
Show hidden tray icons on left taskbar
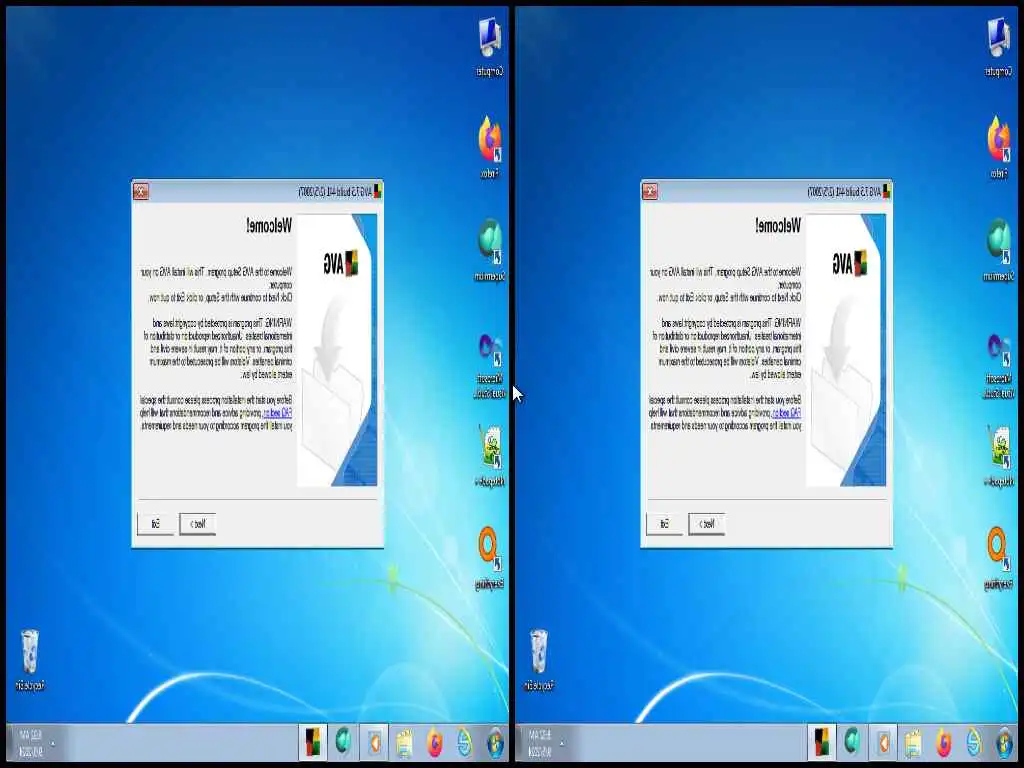pyautogui.click(x=53, y=743)
